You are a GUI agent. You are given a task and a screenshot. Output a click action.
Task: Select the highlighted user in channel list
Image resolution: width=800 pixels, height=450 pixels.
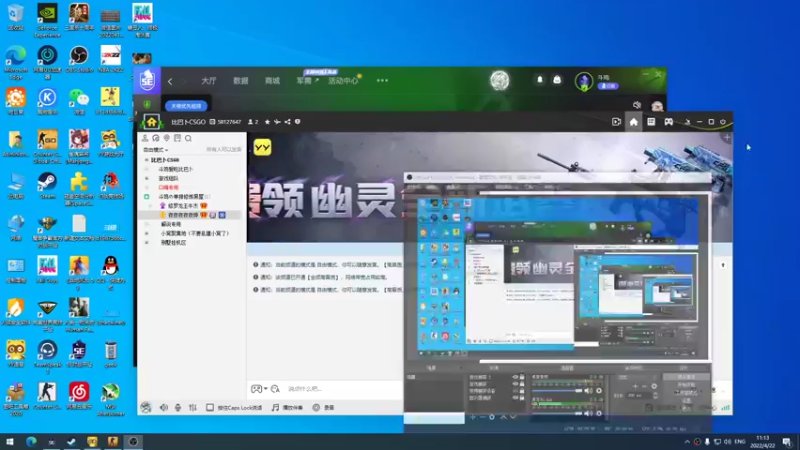tap(190, 215)
